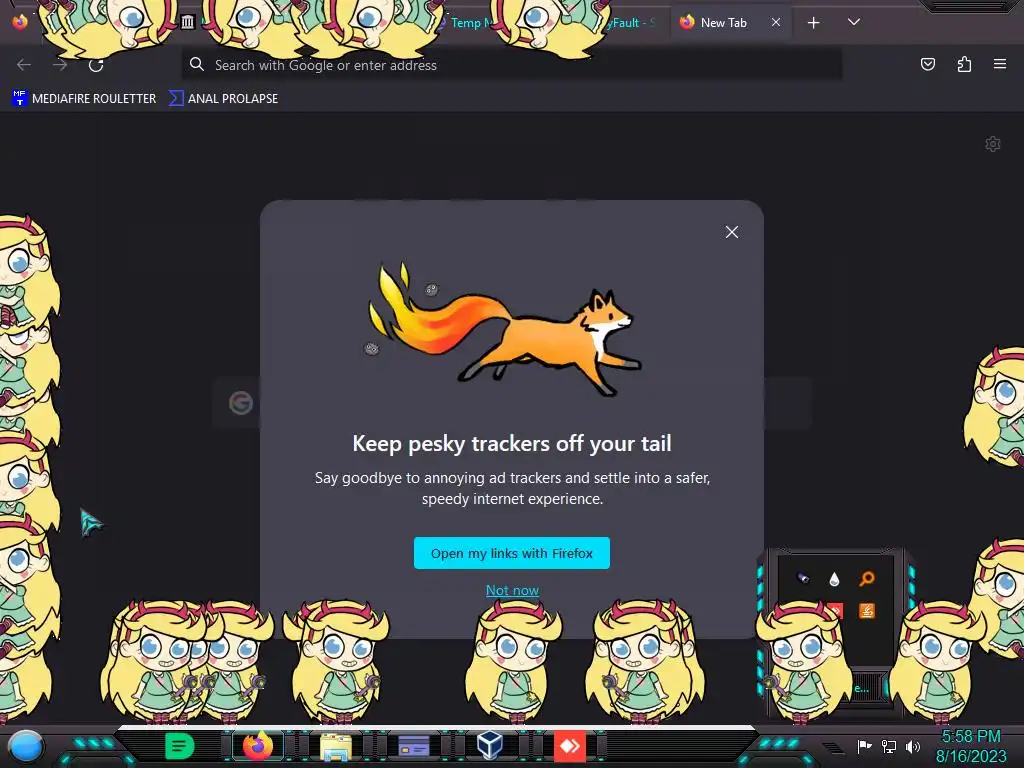Screen dimensions: 1024x768
Task: Click the orange Java icon in tray popup
Action: 867,611
